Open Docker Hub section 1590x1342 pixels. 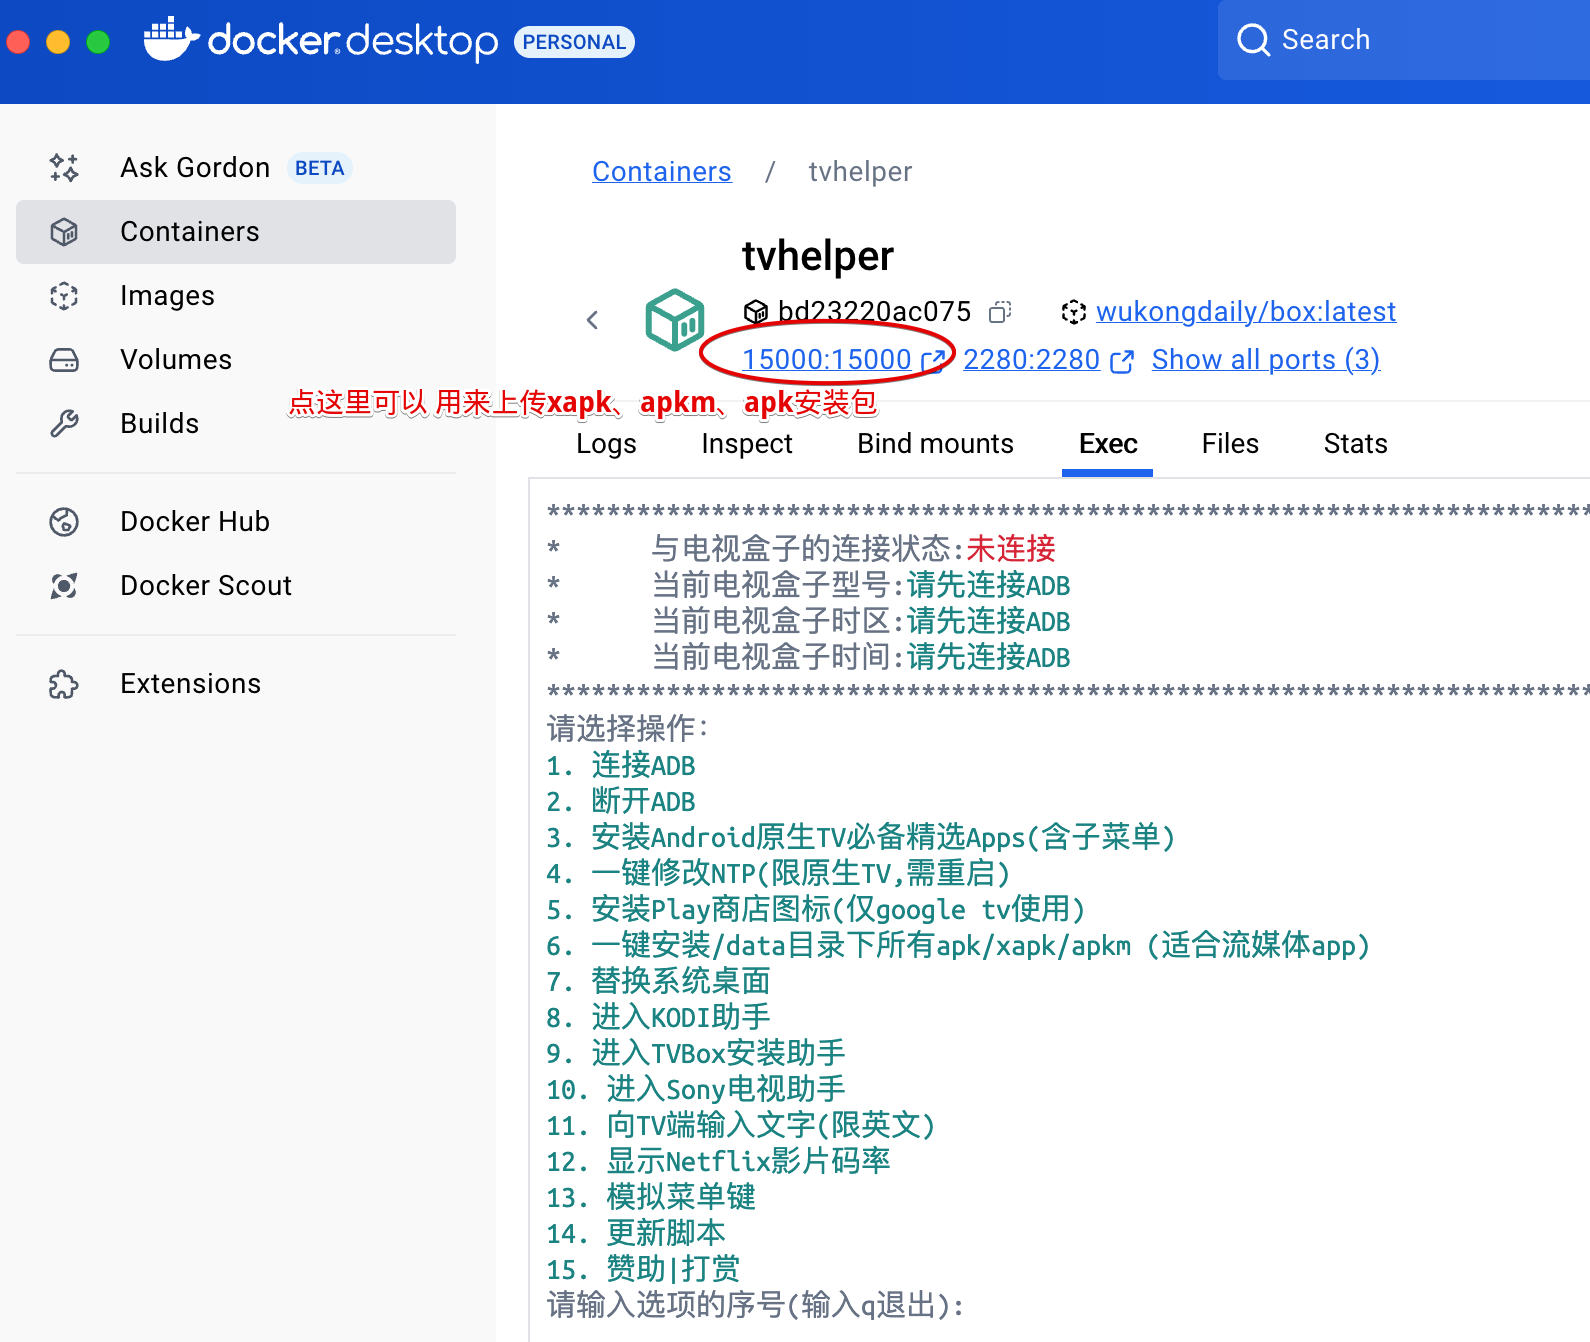click(236, 521)
